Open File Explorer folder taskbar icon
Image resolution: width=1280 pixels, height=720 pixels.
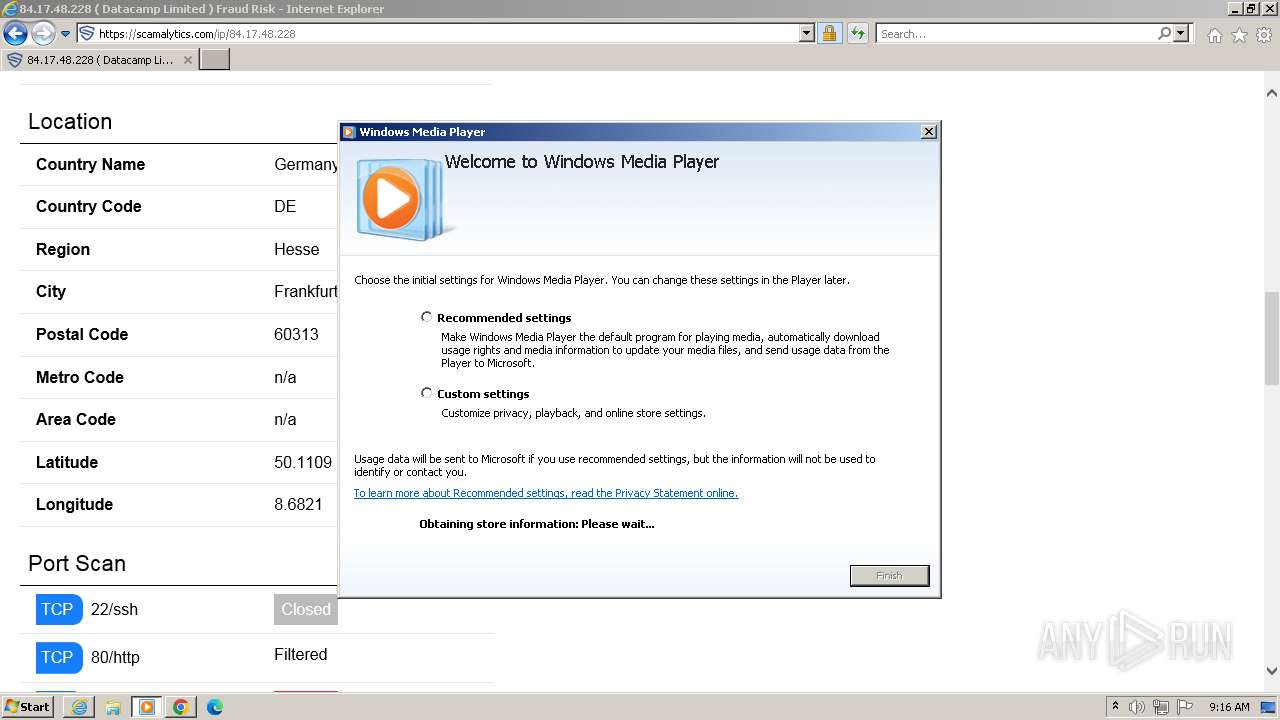point(113,707)
